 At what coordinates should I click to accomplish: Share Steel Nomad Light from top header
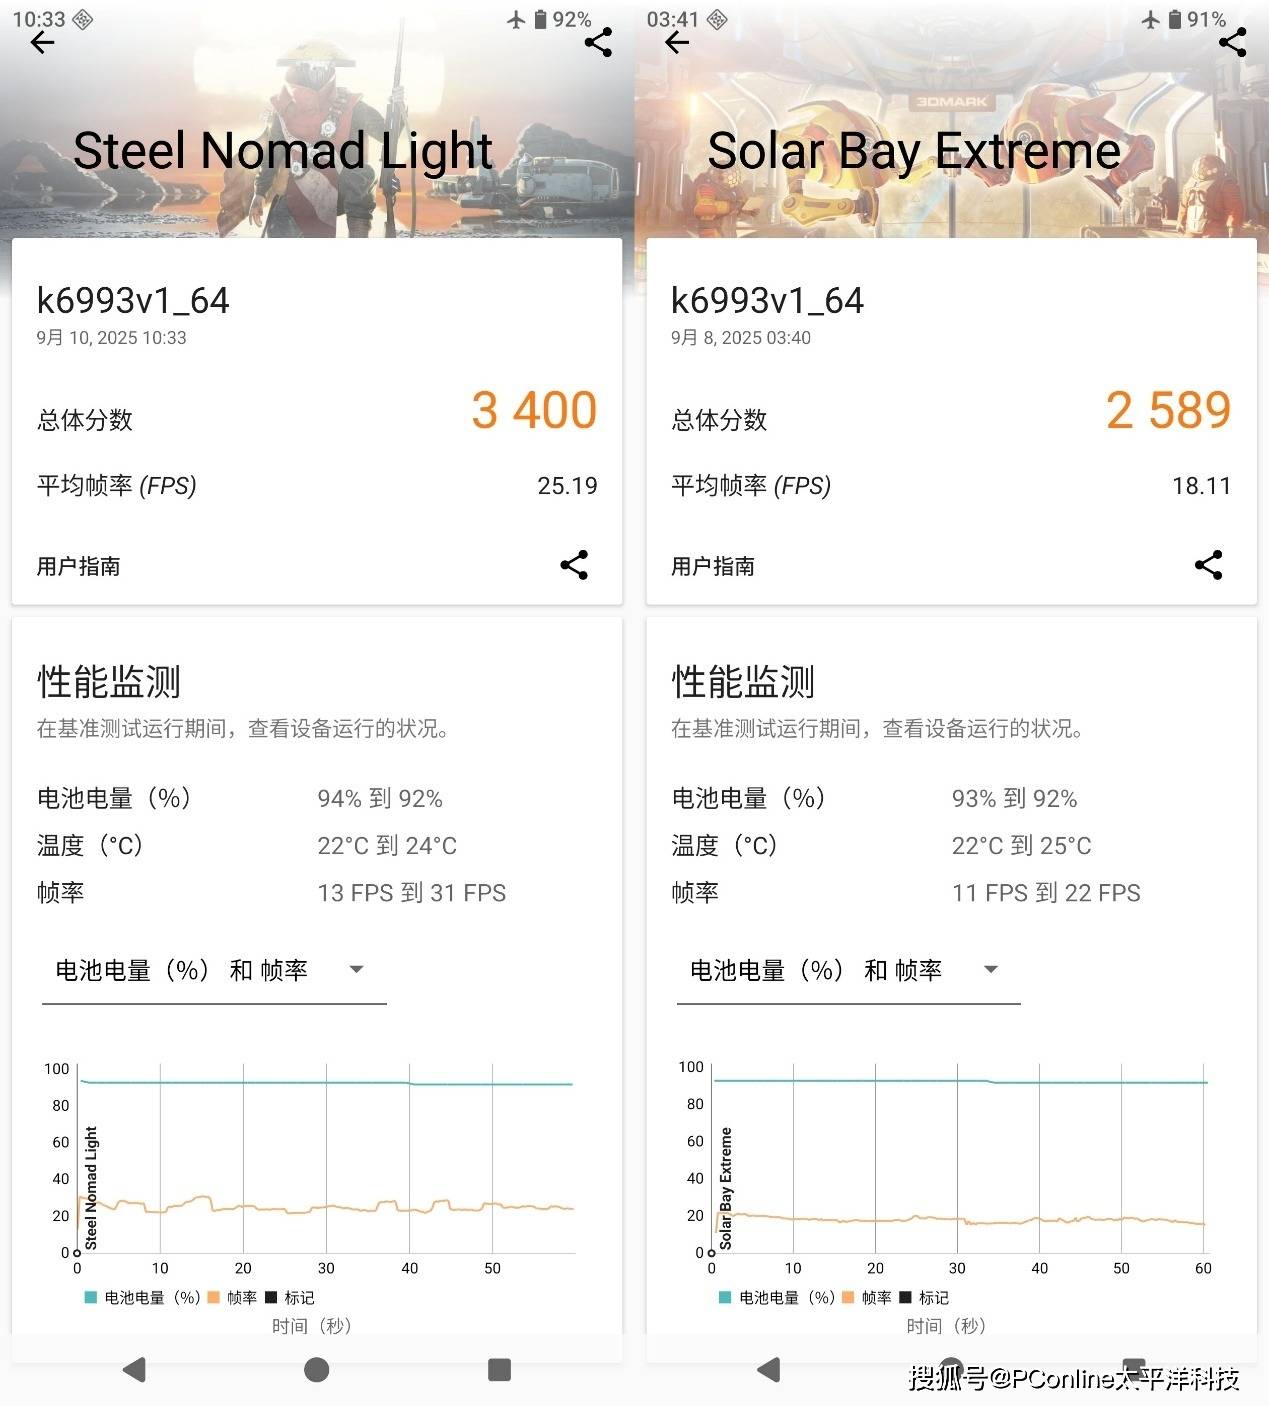[598, 42]
